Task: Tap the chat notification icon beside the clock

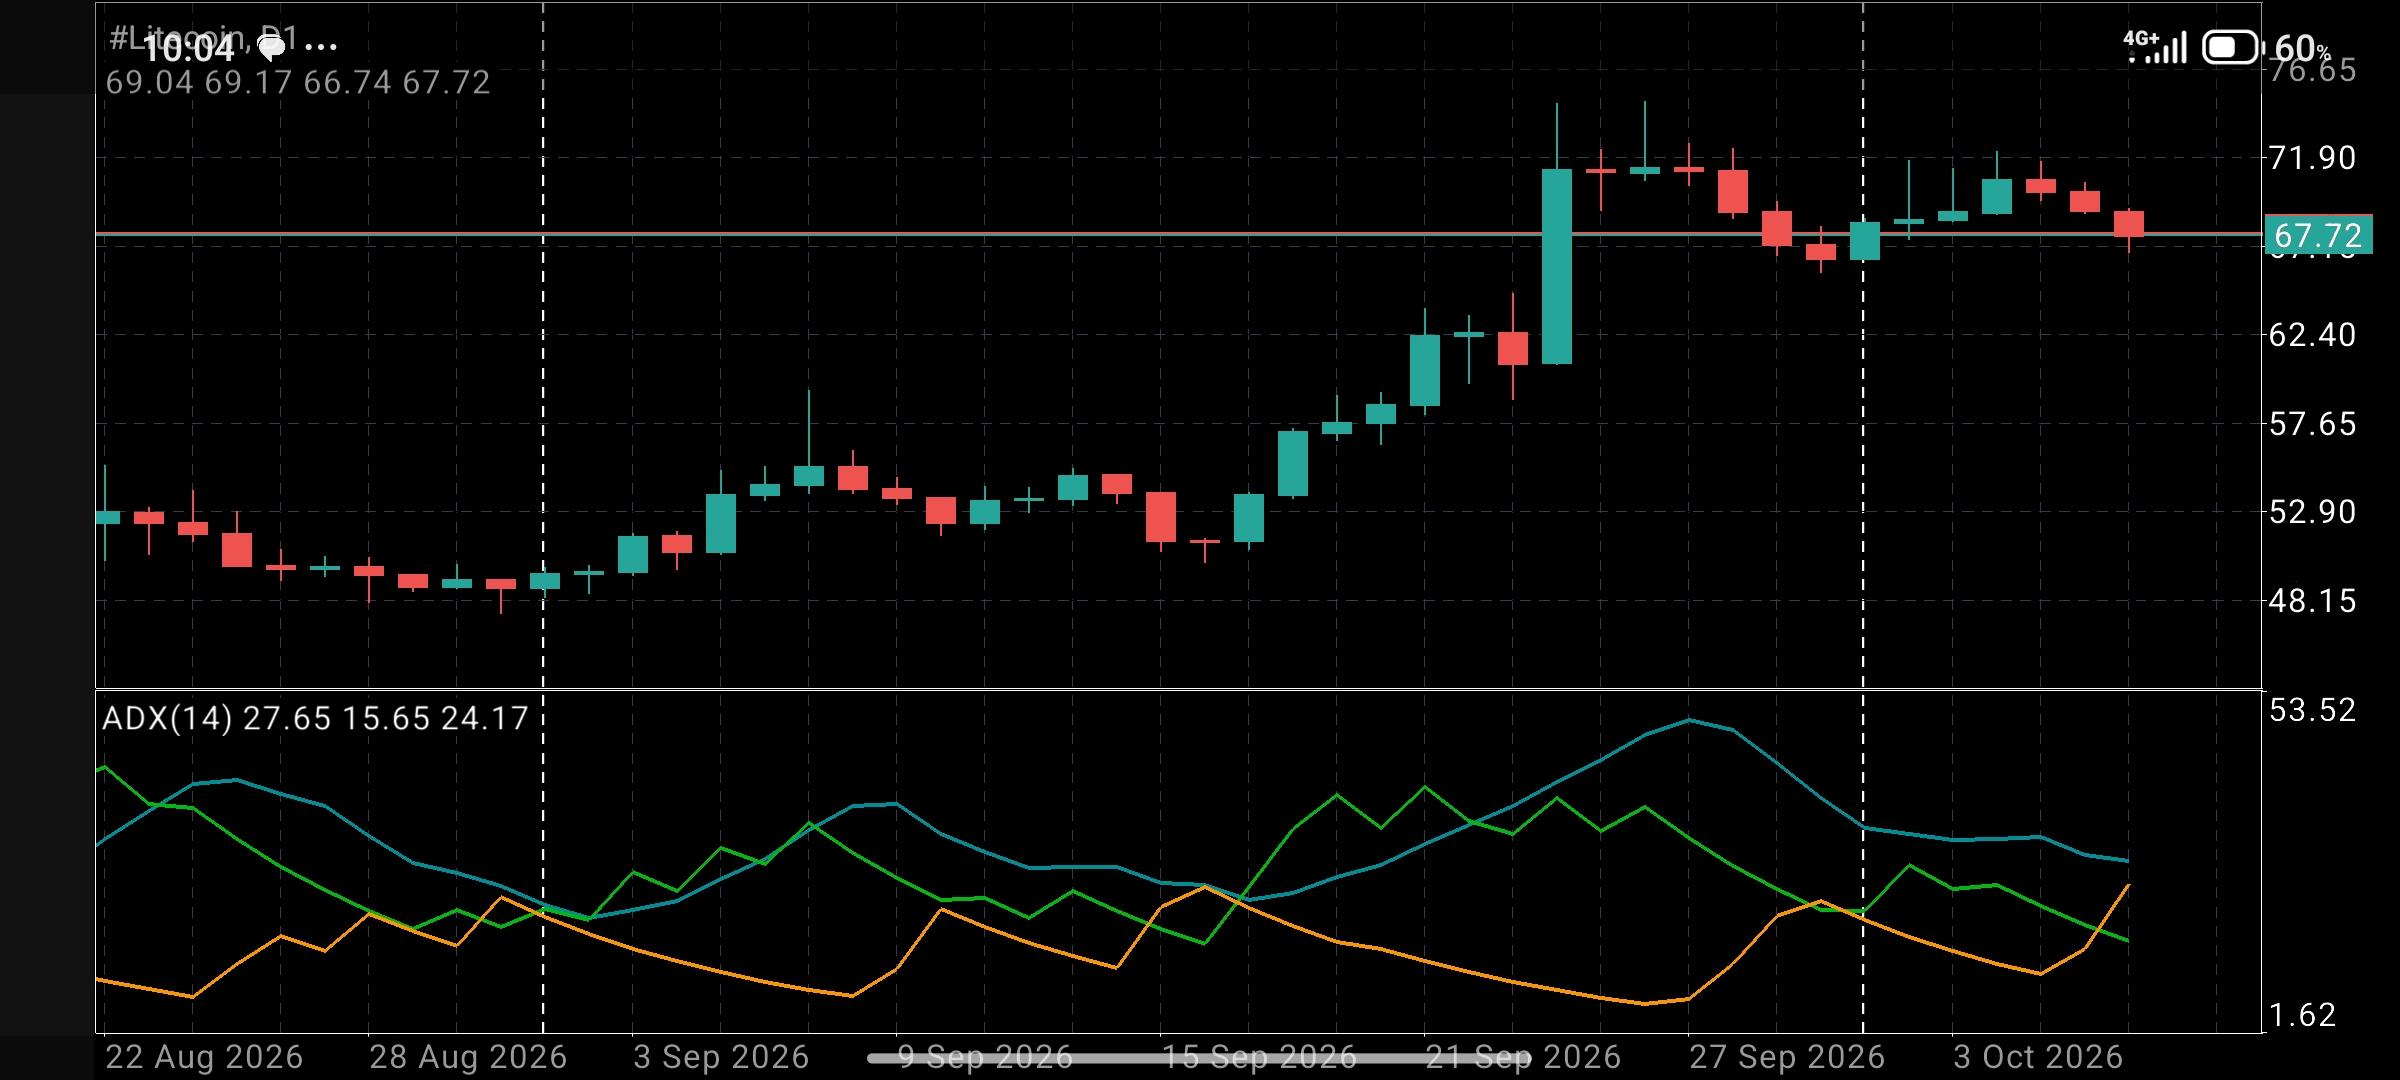Action: pos(271,46)
